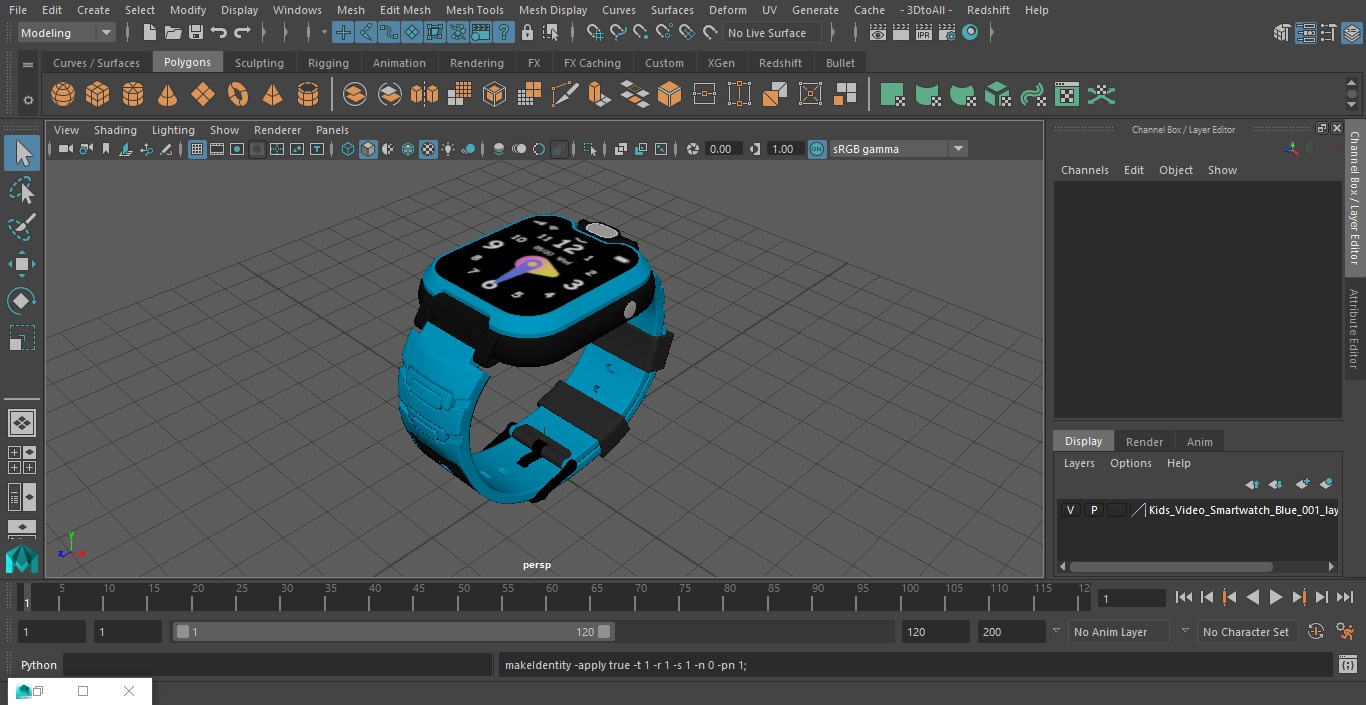Click the Python command input line
The width and height of the screenshot is (1366, 705).
coord(278,665)
